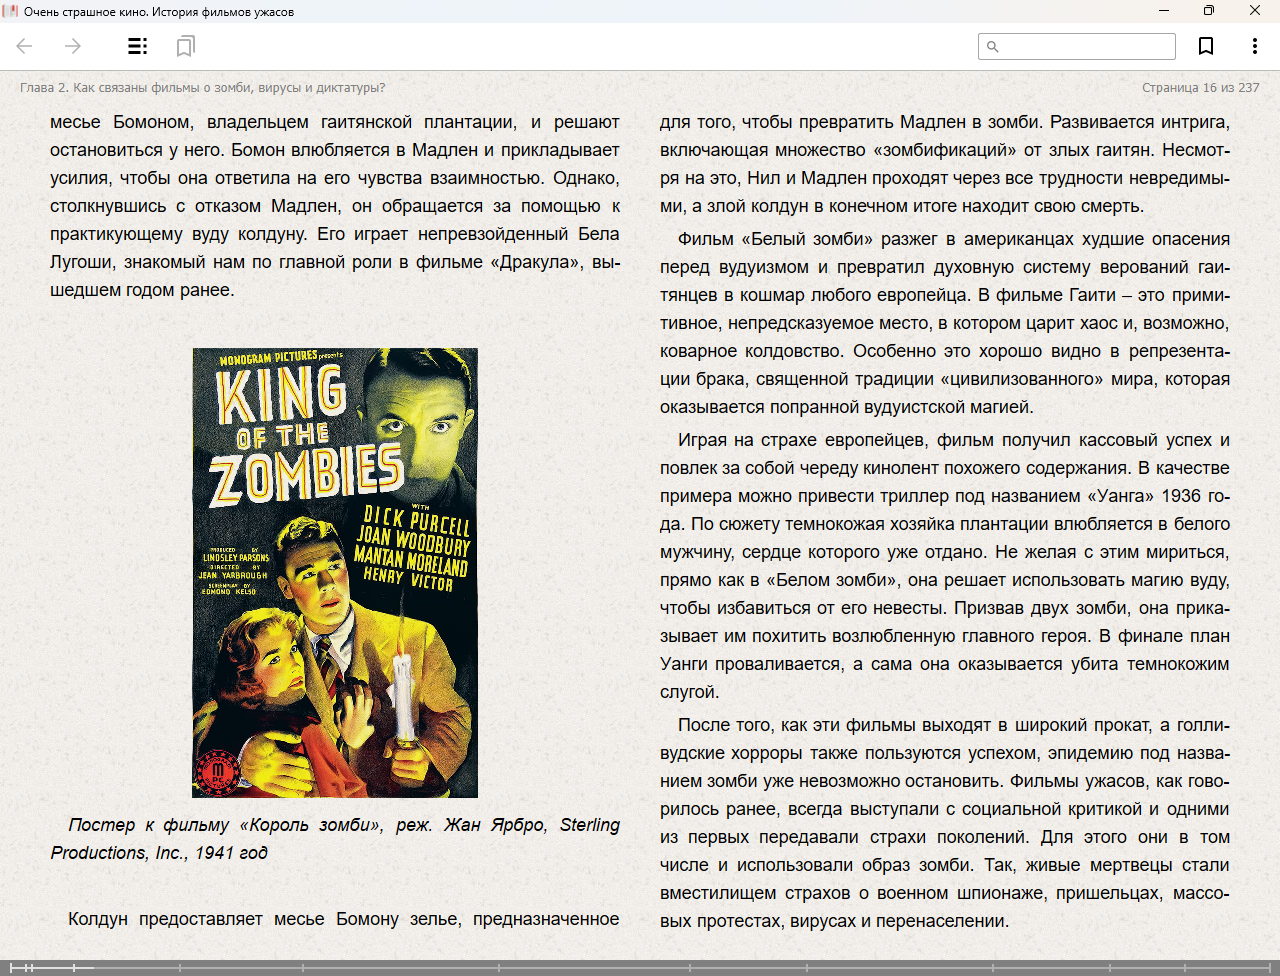
Task: Go back to the previous location
Action: click(x=25, y=46)
